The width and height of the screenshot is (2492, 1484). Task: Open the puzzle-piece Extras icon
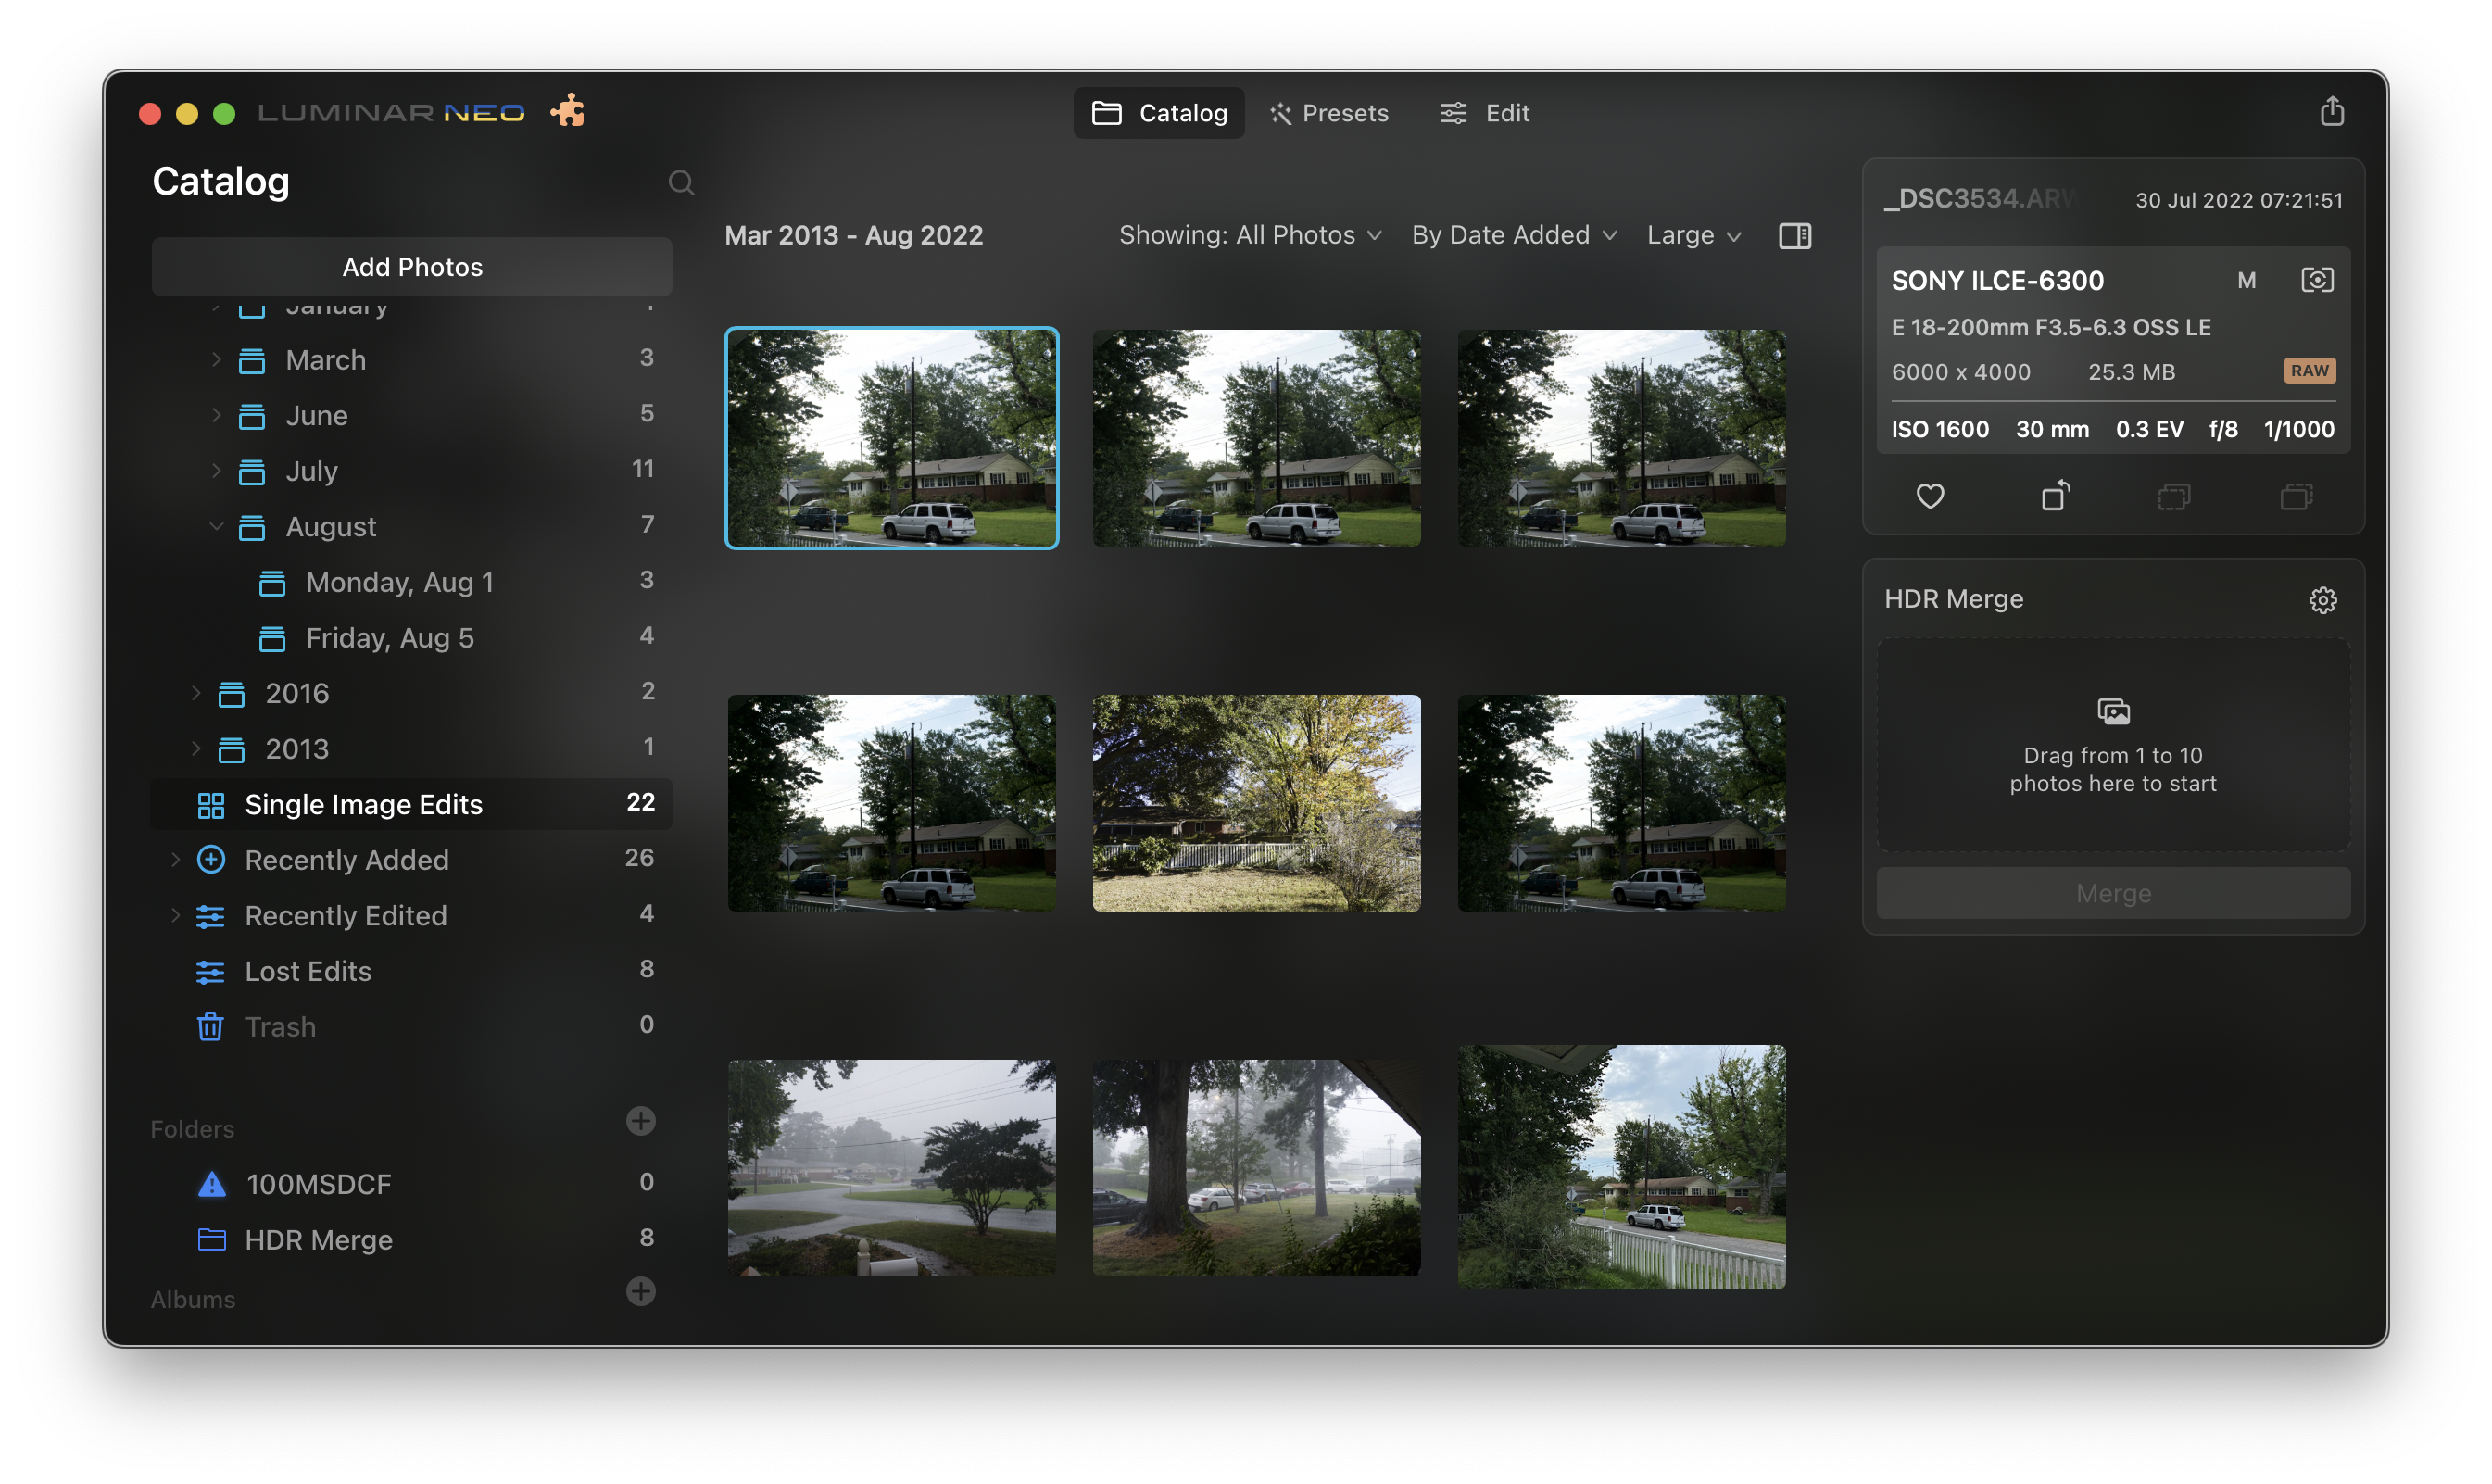(x=568, y=111)
